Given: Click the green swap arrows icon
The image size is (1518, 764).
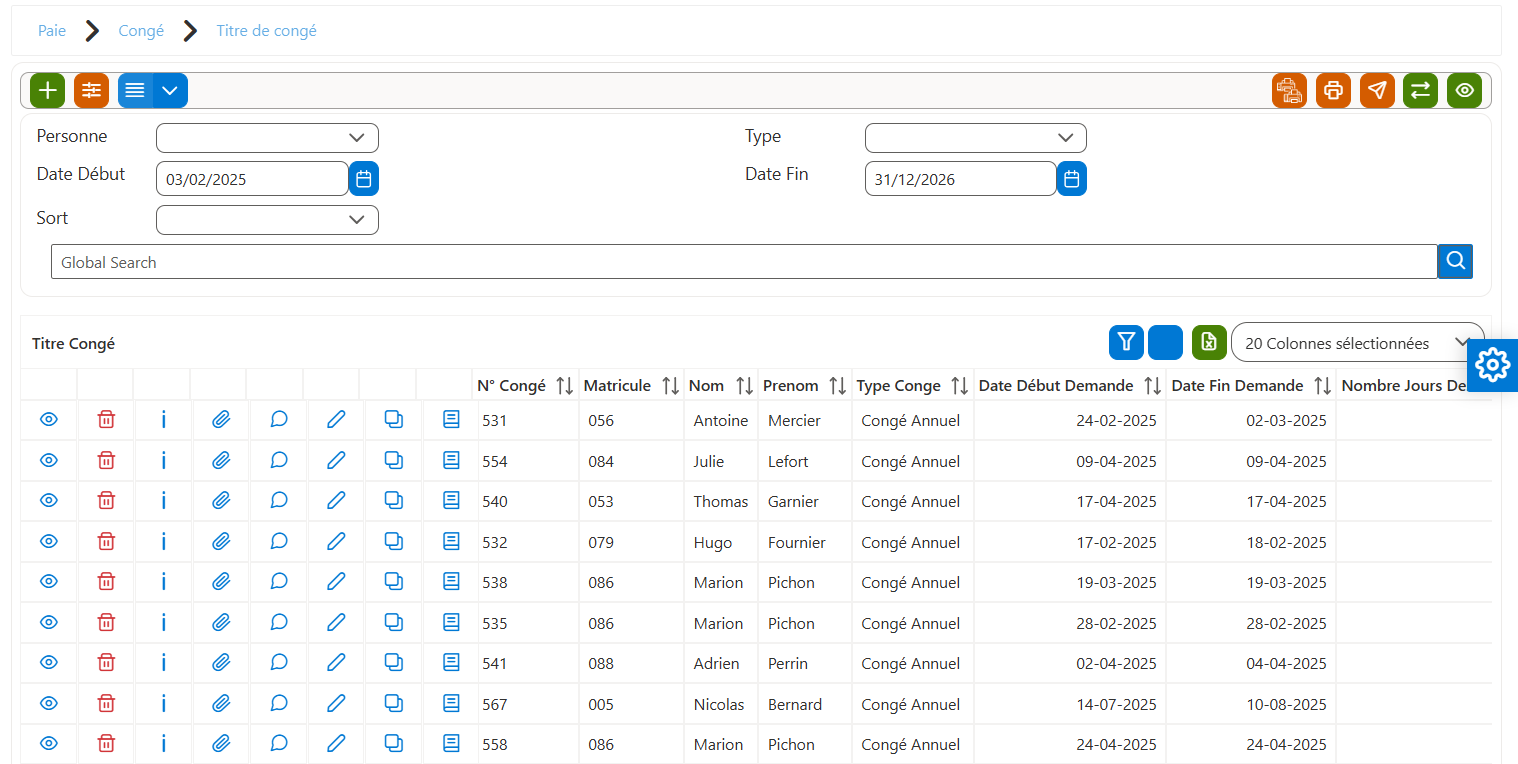Looking at the screenshot, I should tap(1420, 90).
